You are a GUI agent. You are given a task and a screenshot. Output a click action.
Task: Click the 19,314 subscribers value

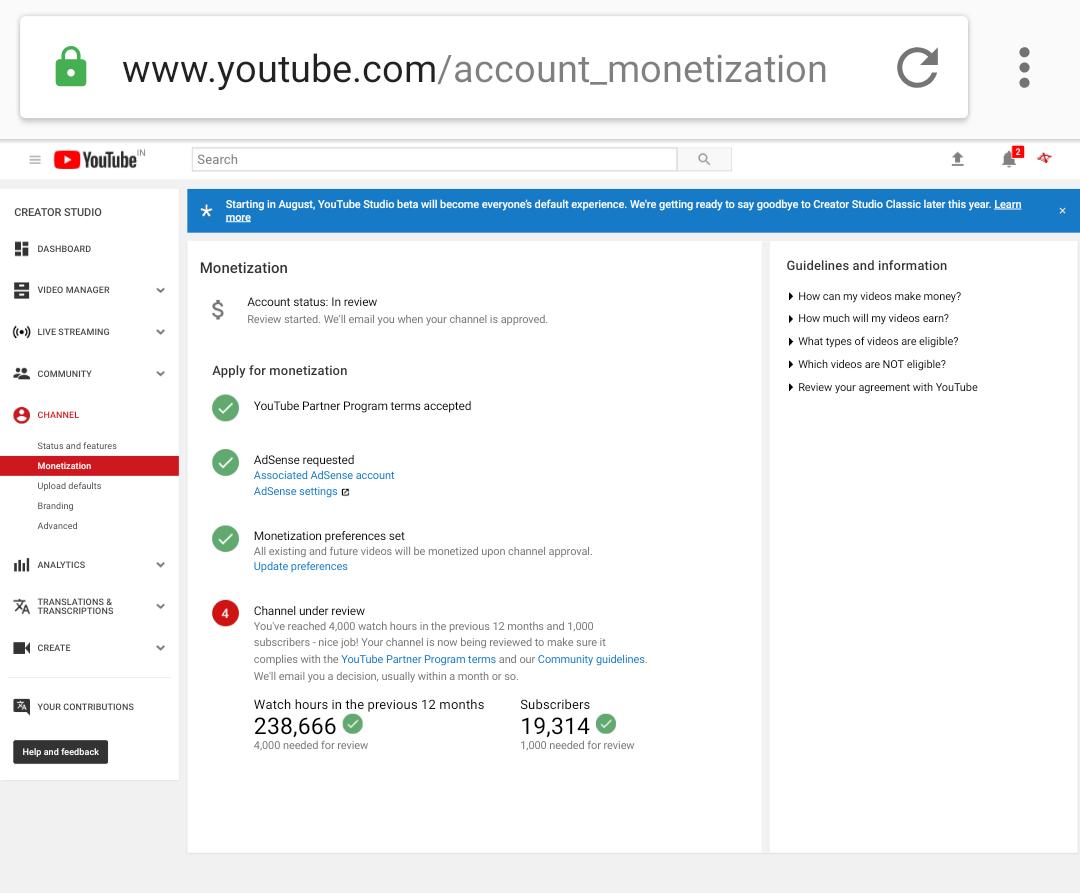(555, 726)
